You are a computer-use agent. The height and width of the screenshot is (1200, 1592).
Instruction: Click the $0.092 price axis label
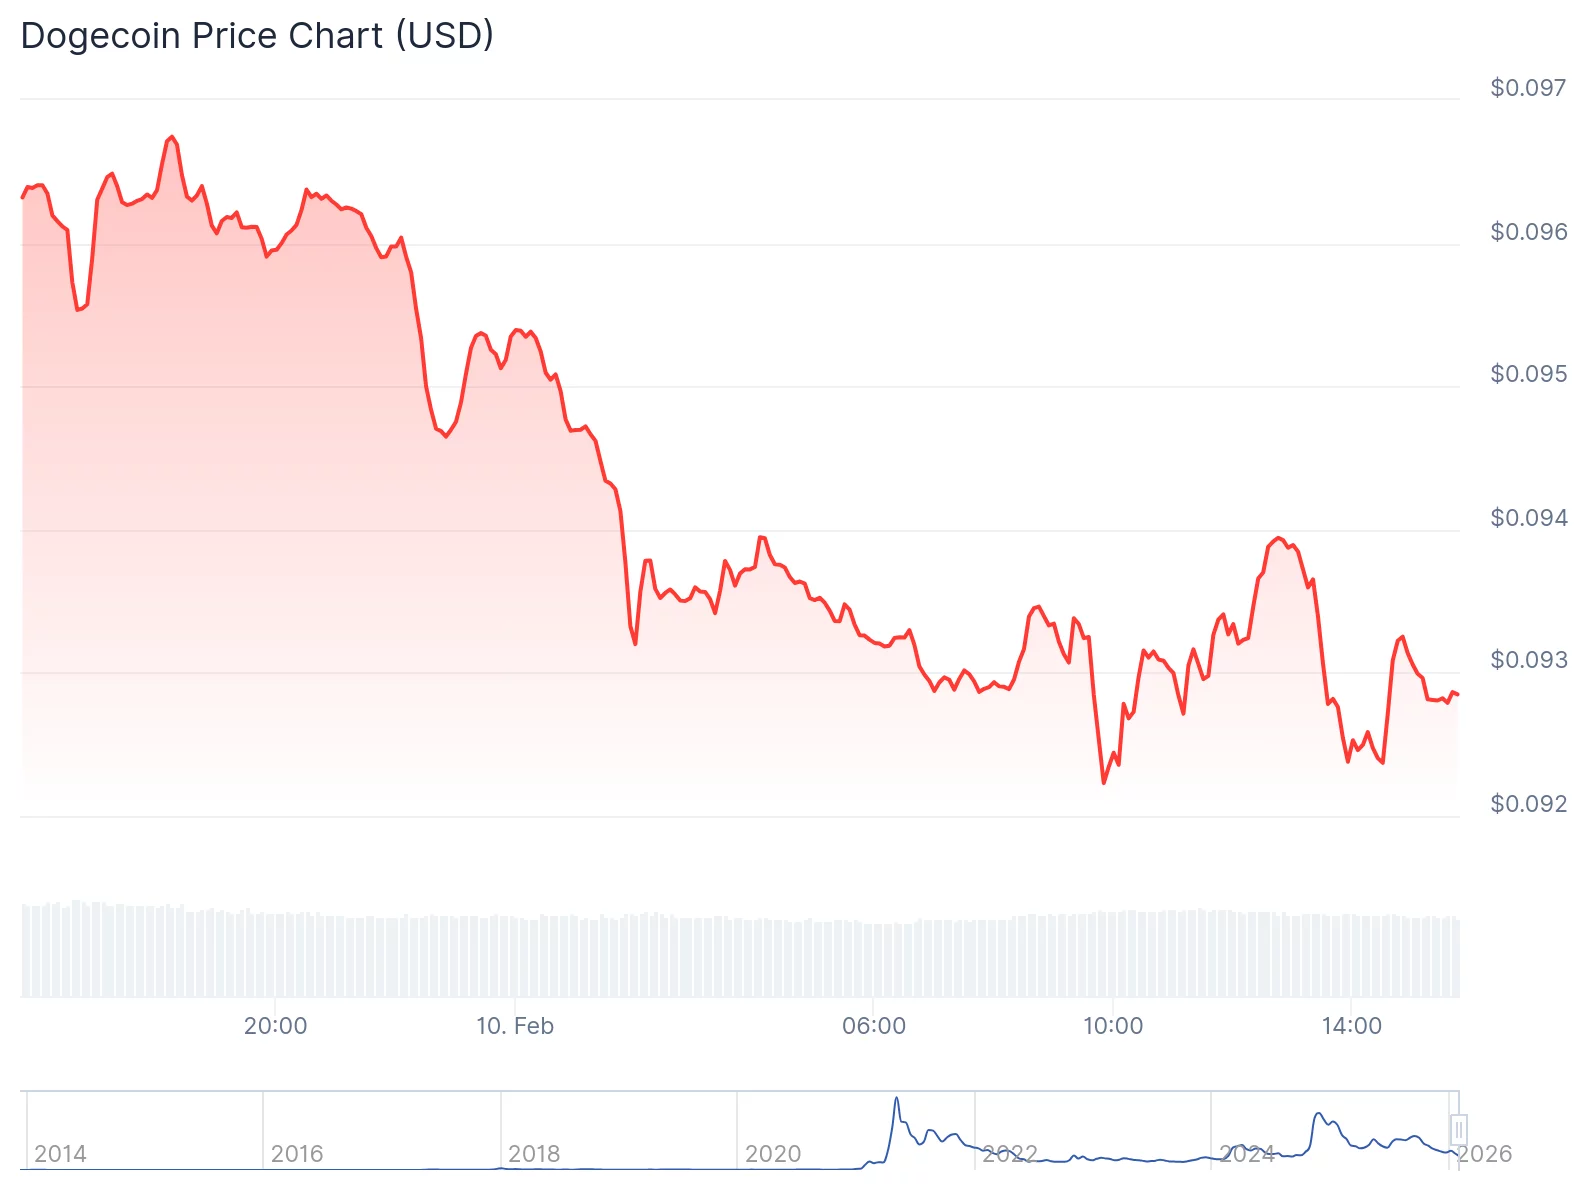coord(1528,804)
